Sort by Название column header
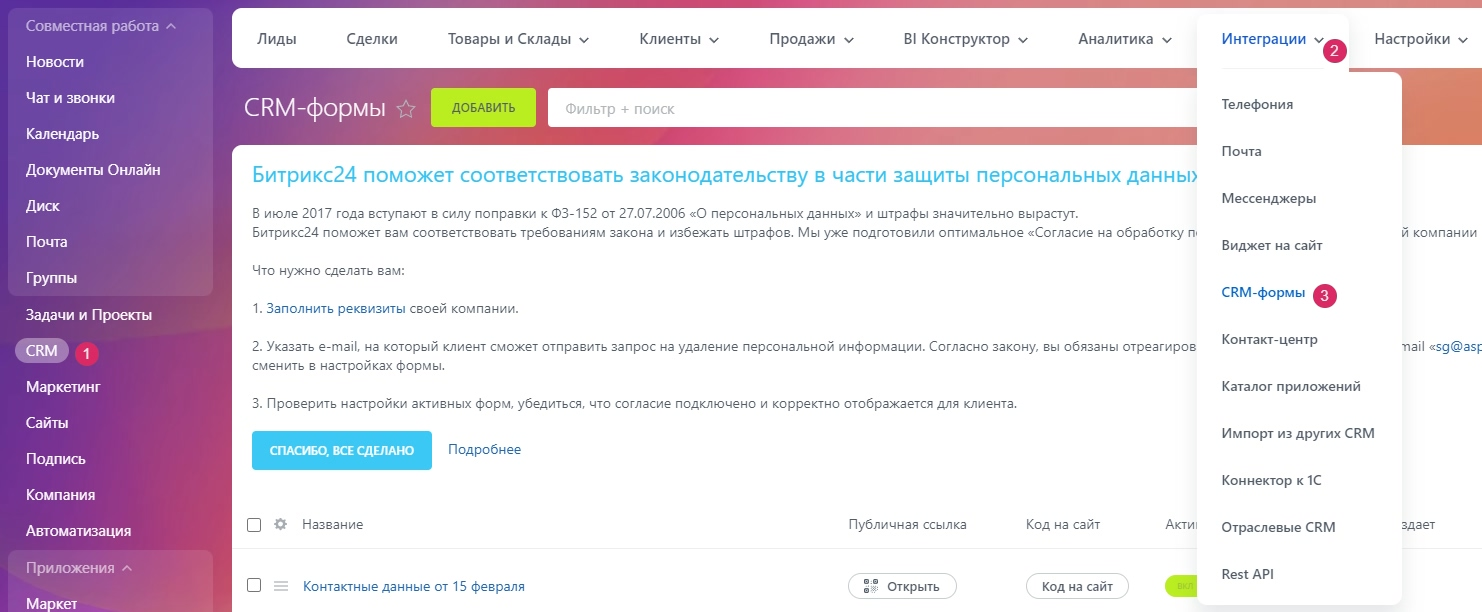The height and width of the screenshot is (612, 1482). [x=333, y=525]
